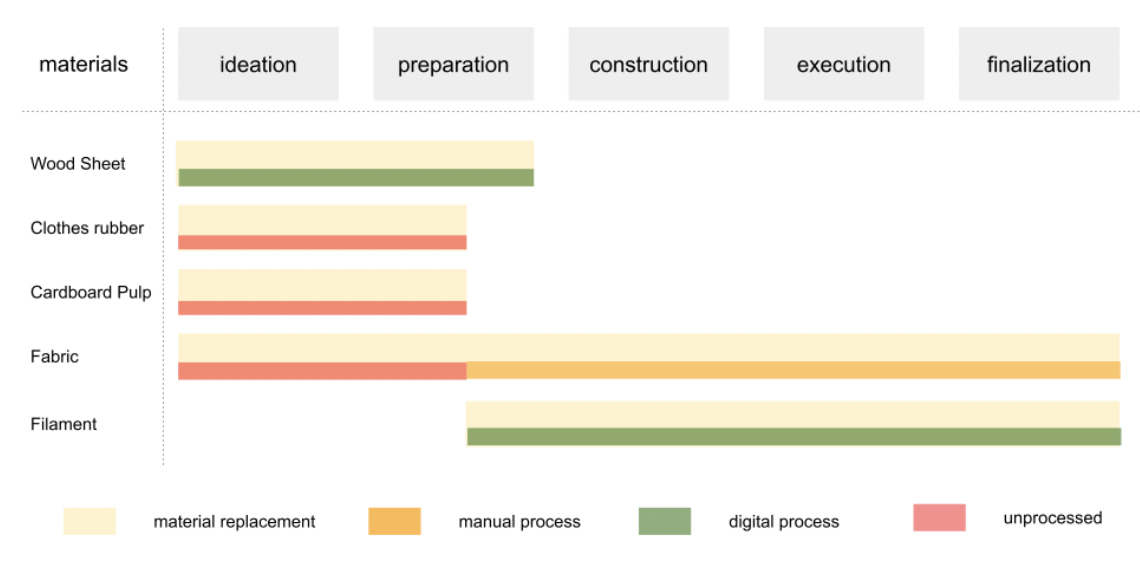The image size is (1140, 574).
Task: Click the Filament row label
Action: pos(63,424)
